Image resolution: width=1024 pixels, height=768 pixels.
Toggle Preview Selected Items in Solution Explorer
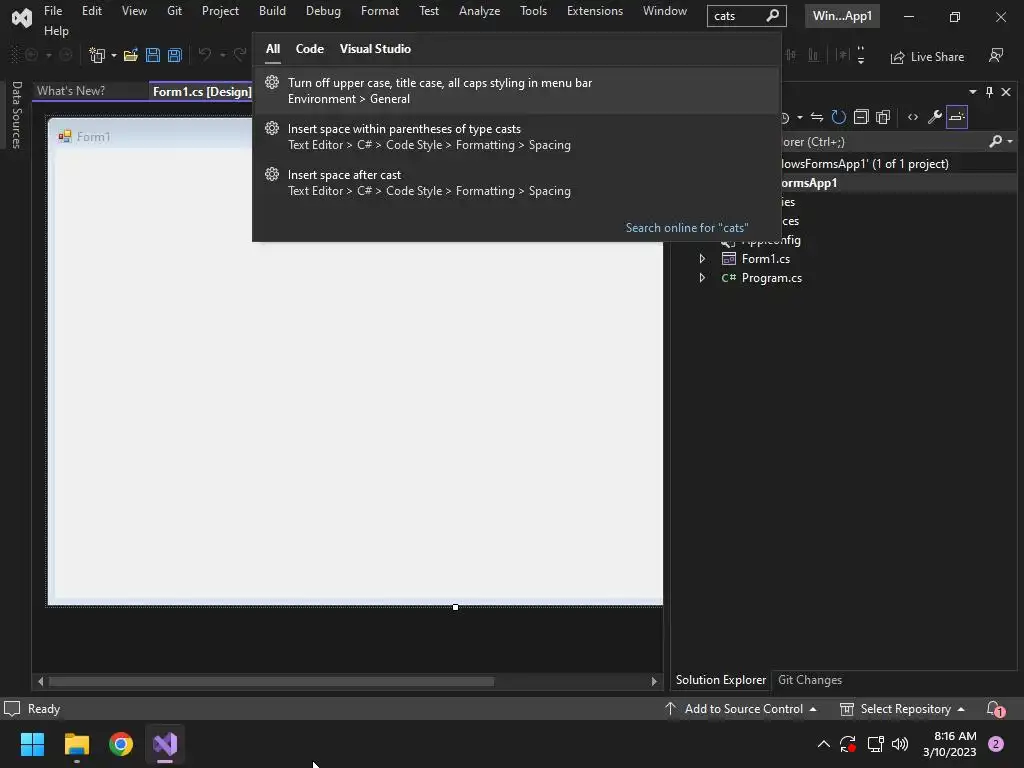pyautogui.click(x=957, y=117)
